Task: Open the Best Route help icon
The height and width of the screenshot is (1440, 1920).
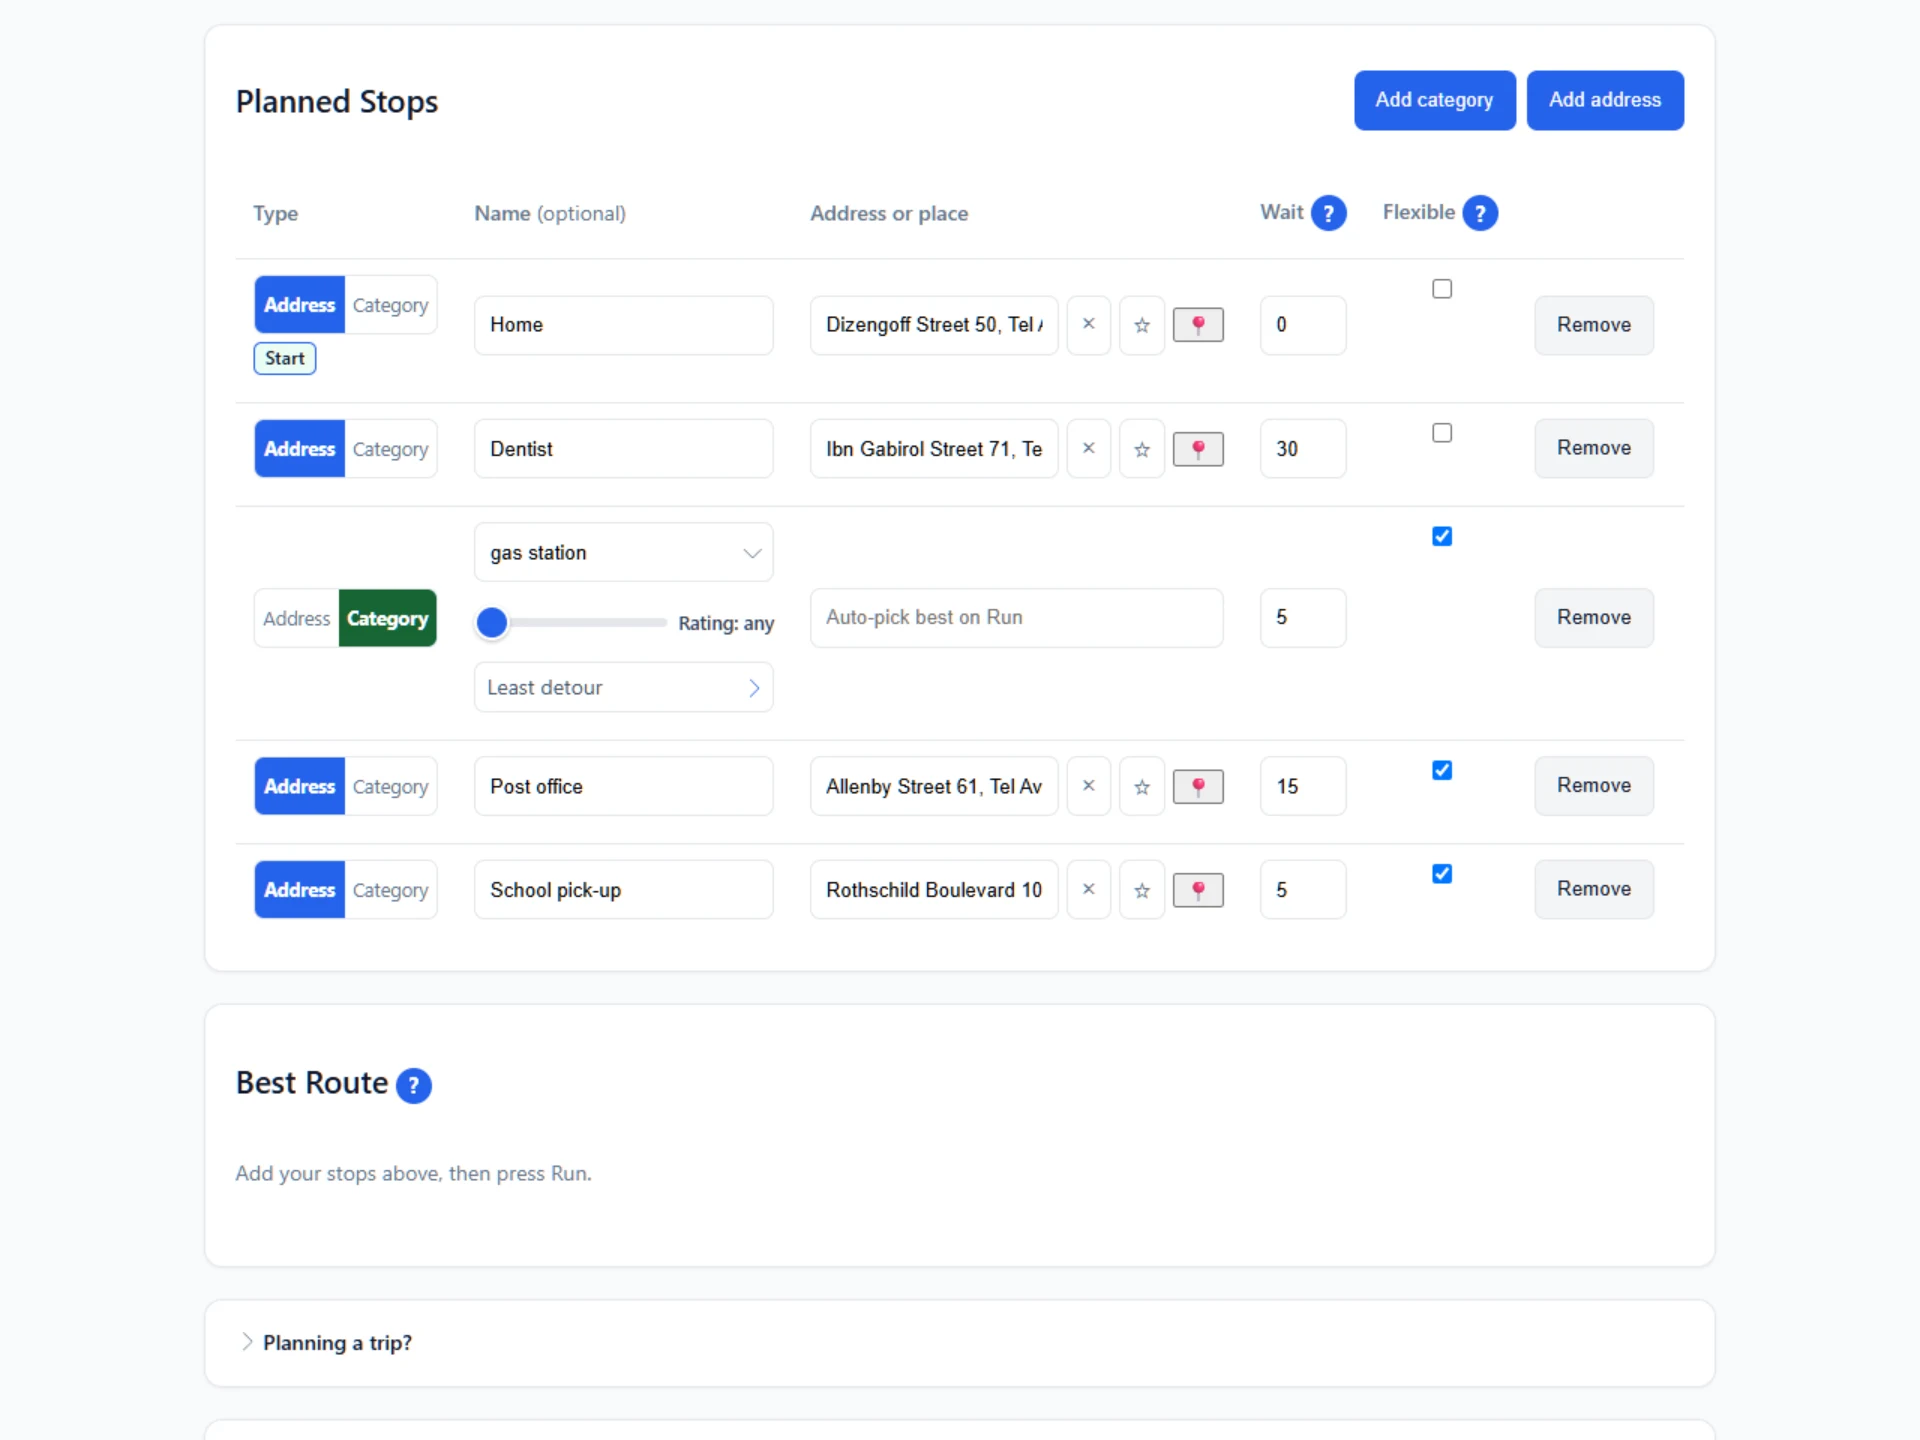Action: [414, 1085]
